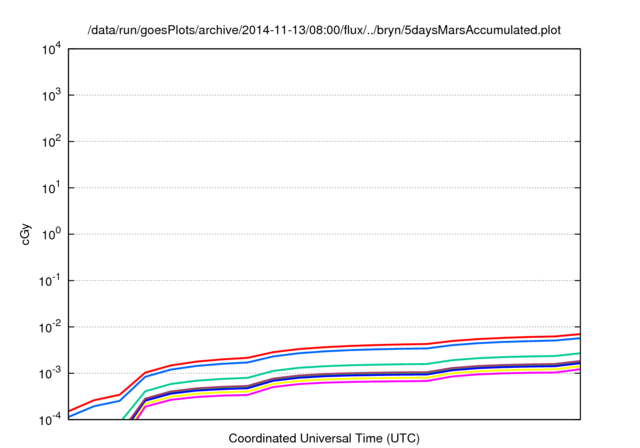Click the 10^-1 y-axis tick label

[x=50, y=281]
